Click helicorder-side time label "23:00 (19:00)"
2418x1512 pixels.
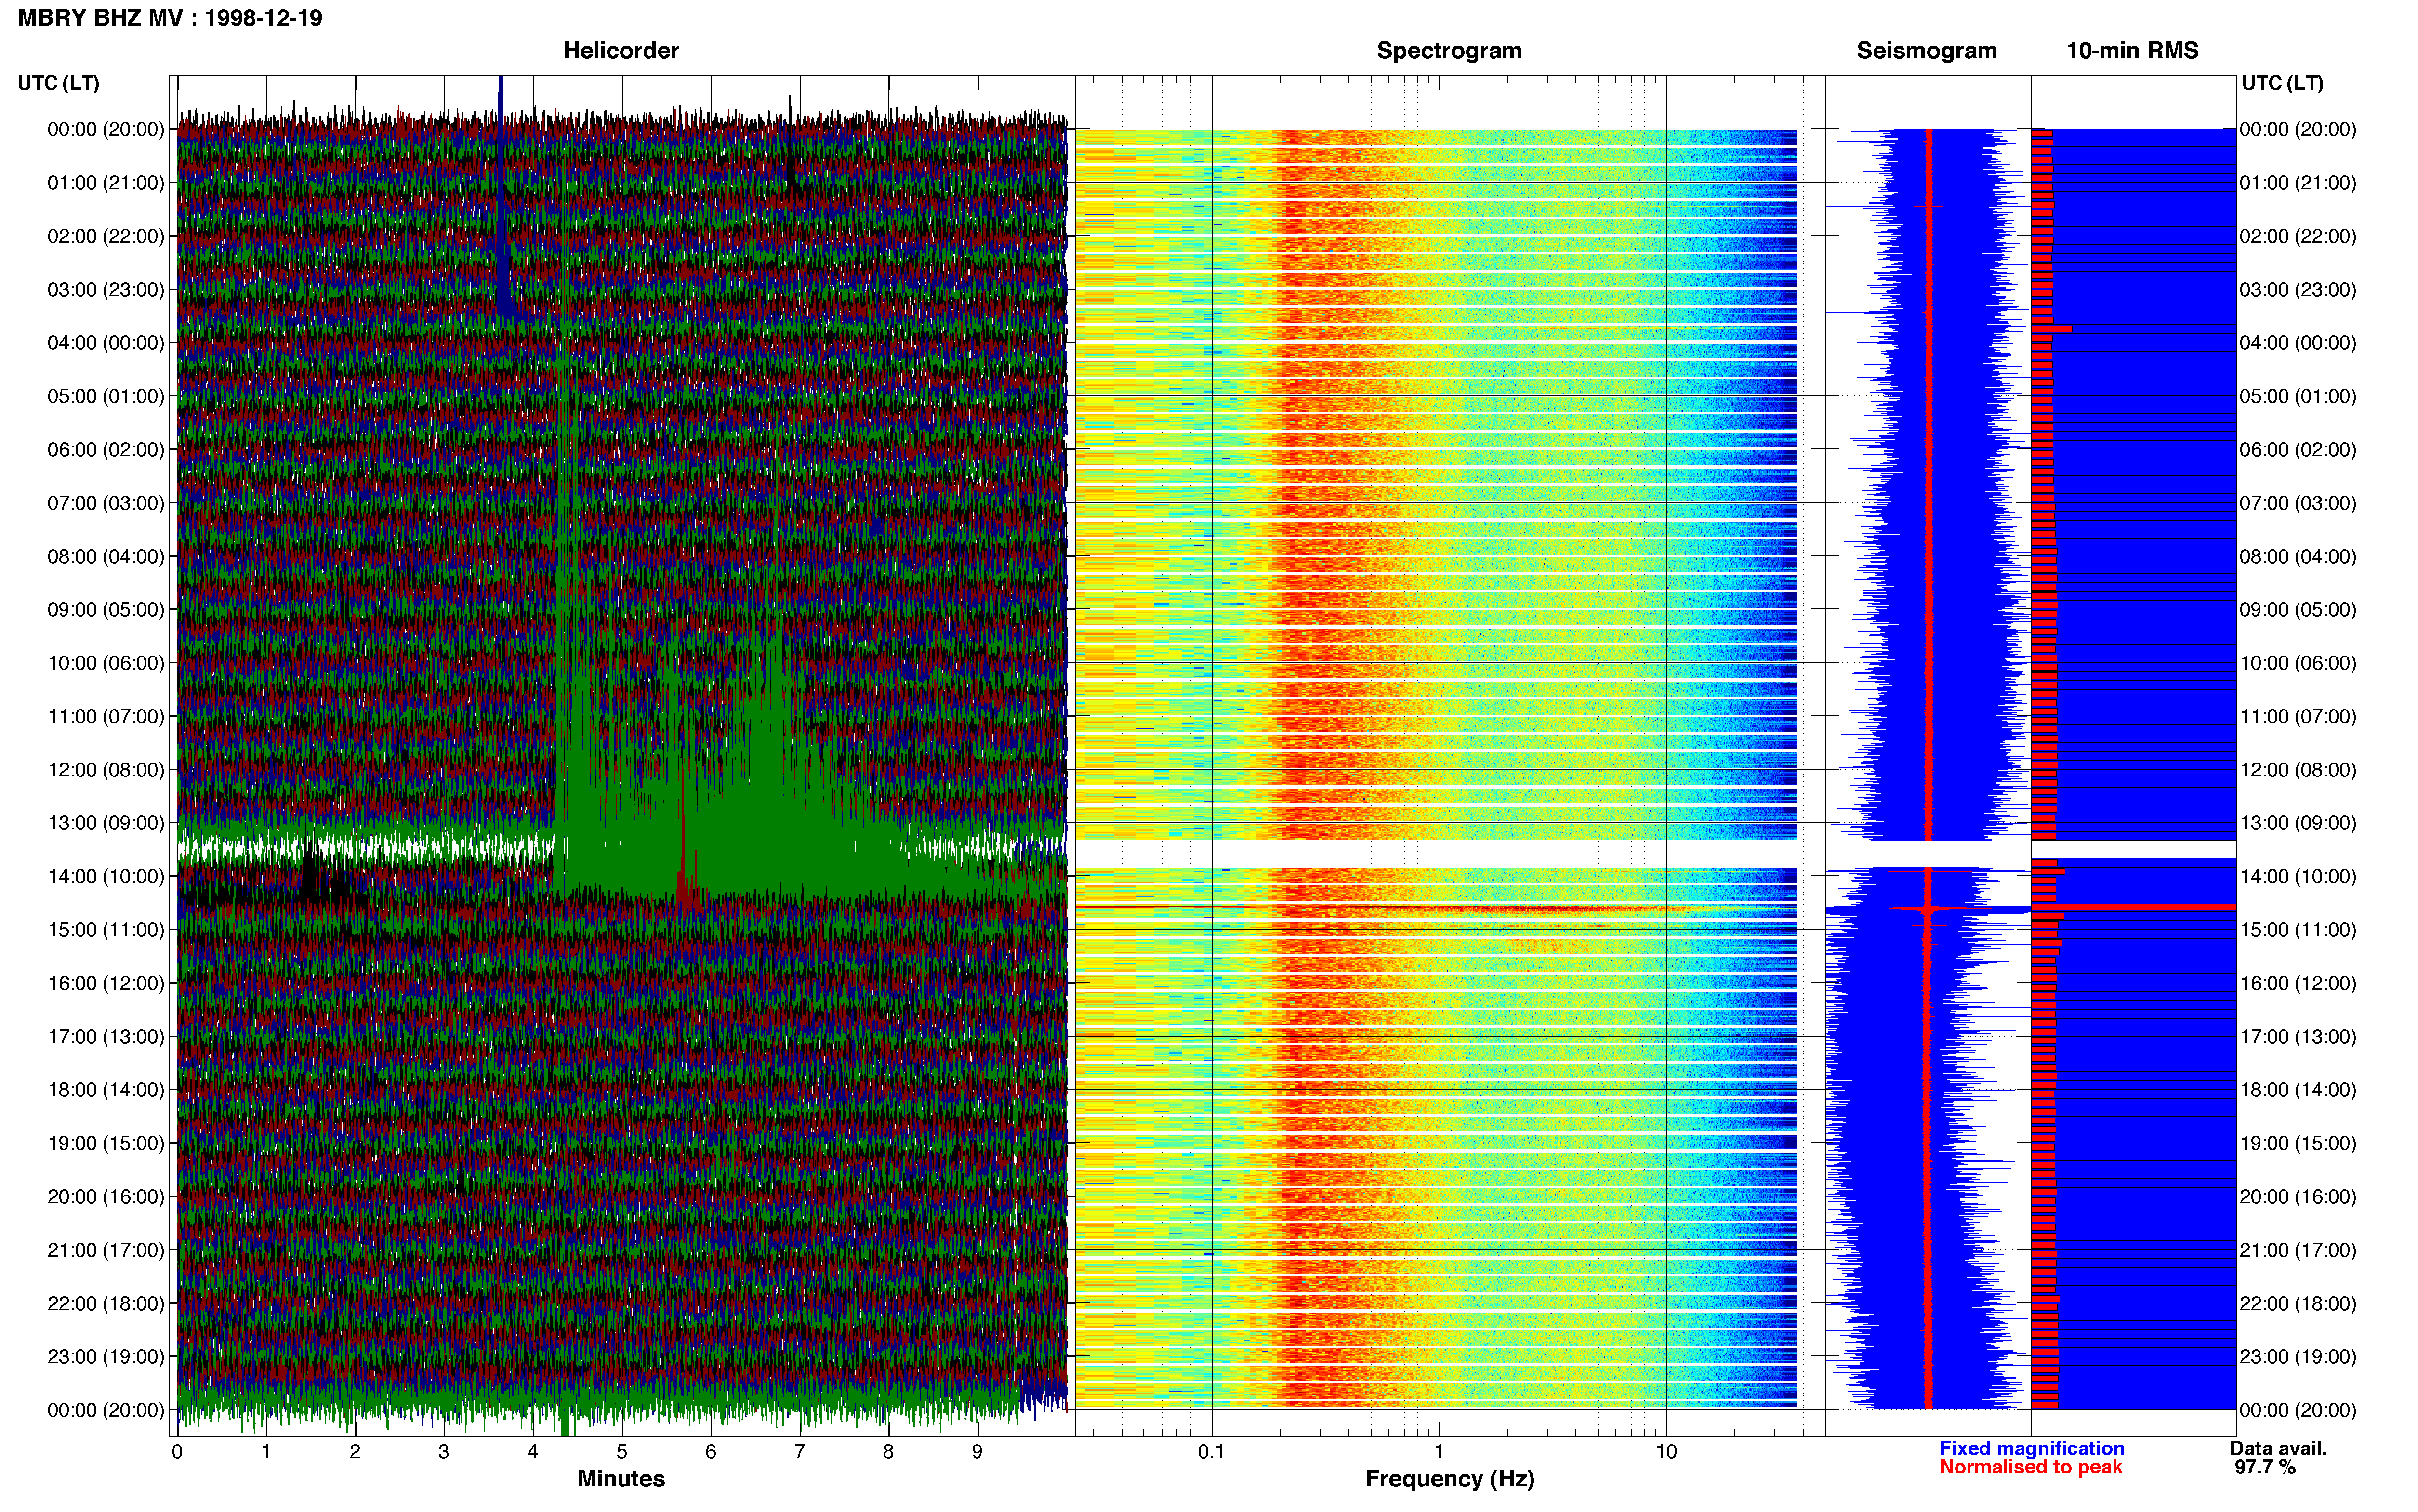pos(106,1357)
